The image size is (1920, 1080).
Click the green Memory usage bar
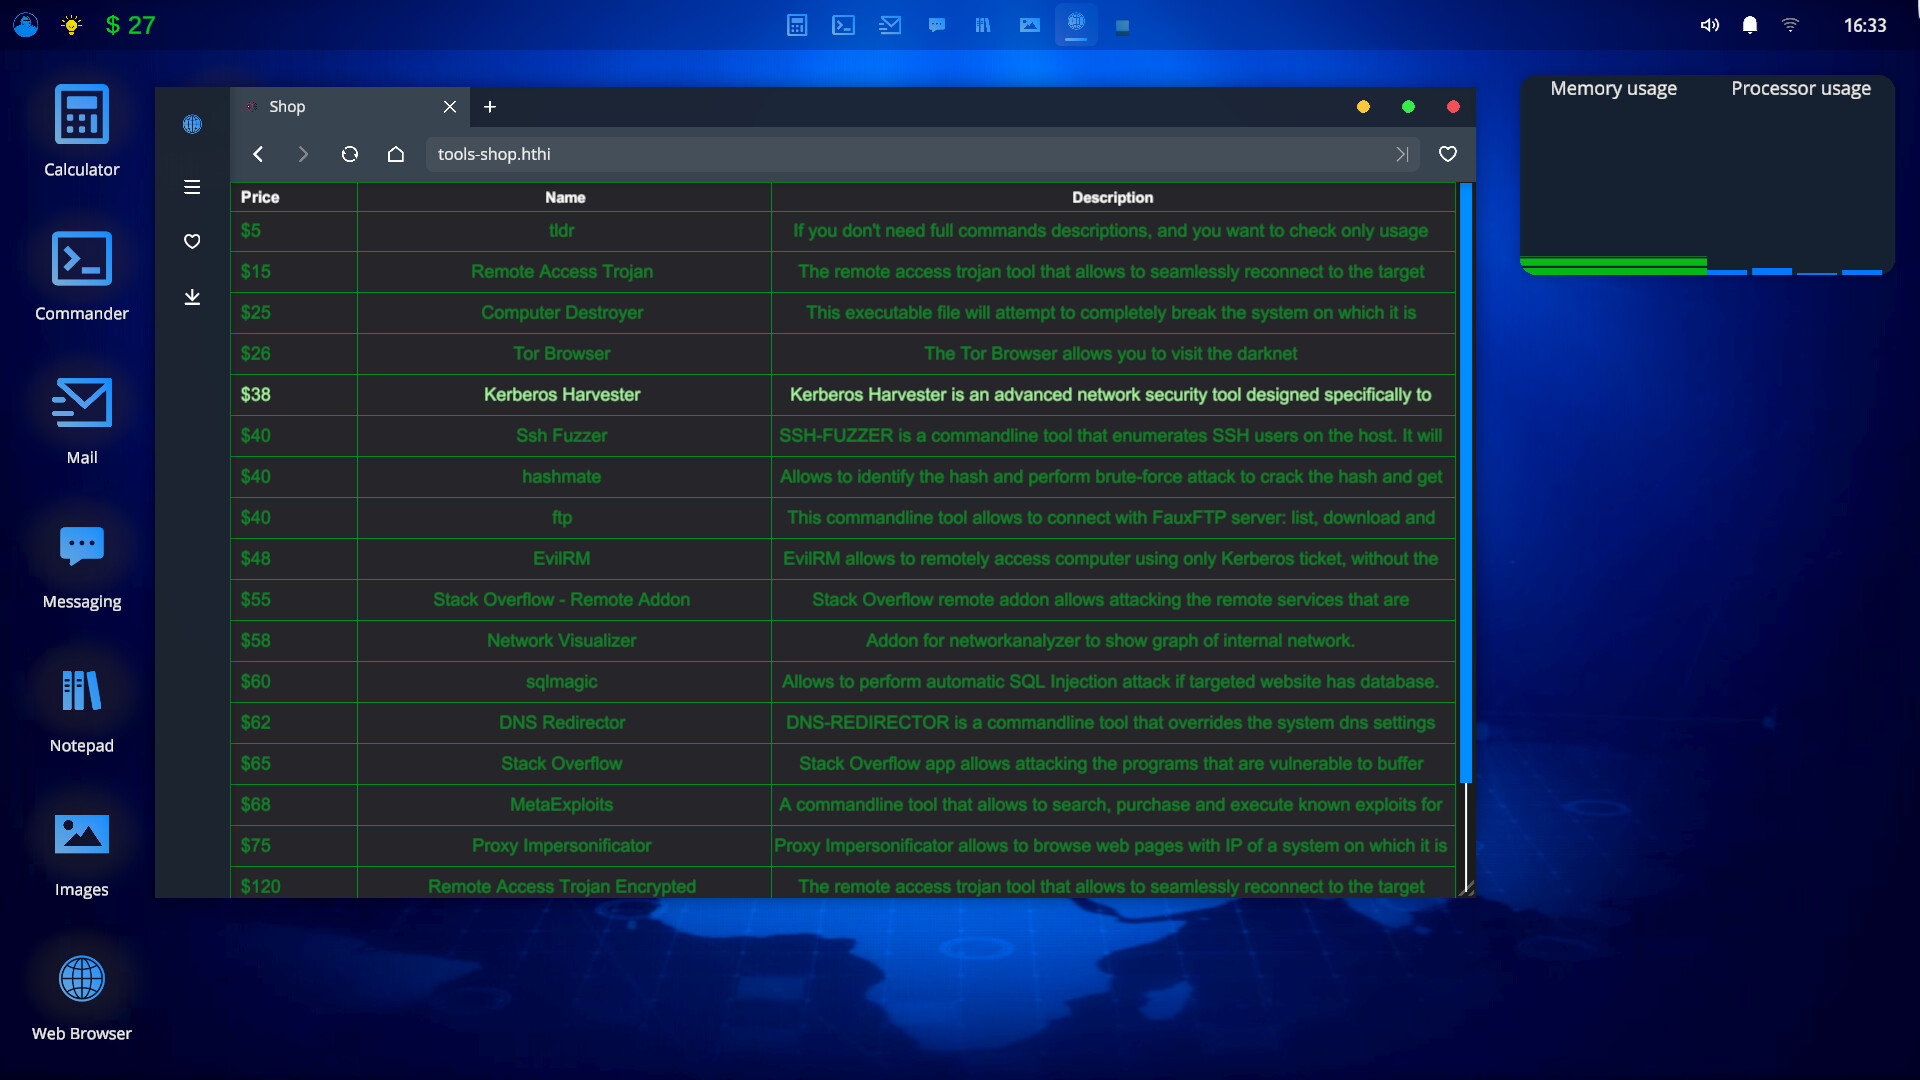[1613, 265]
